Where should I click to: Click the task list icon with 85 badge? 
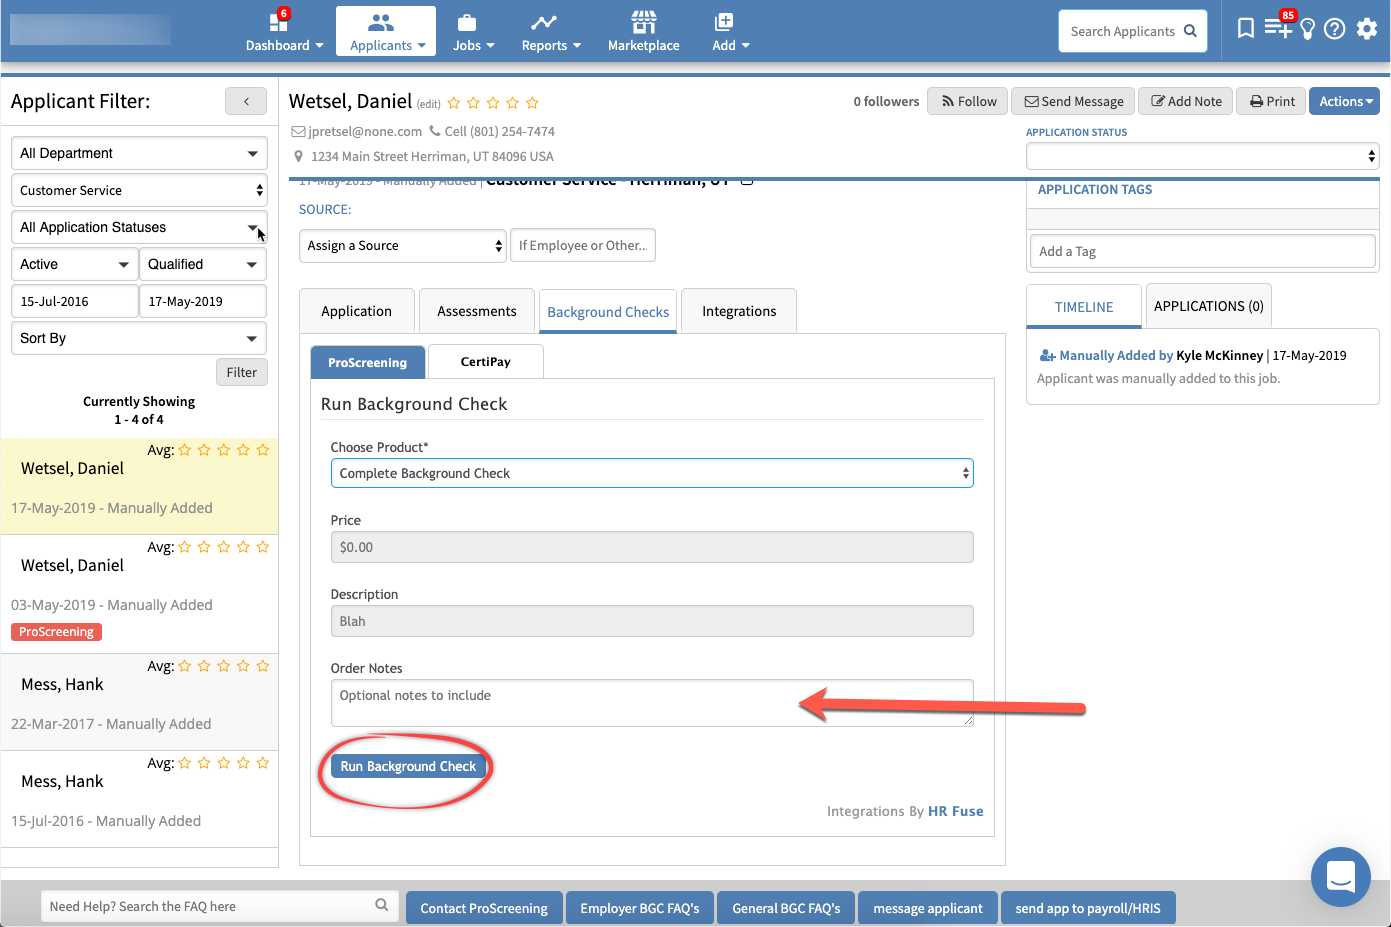click(1277, 28)
